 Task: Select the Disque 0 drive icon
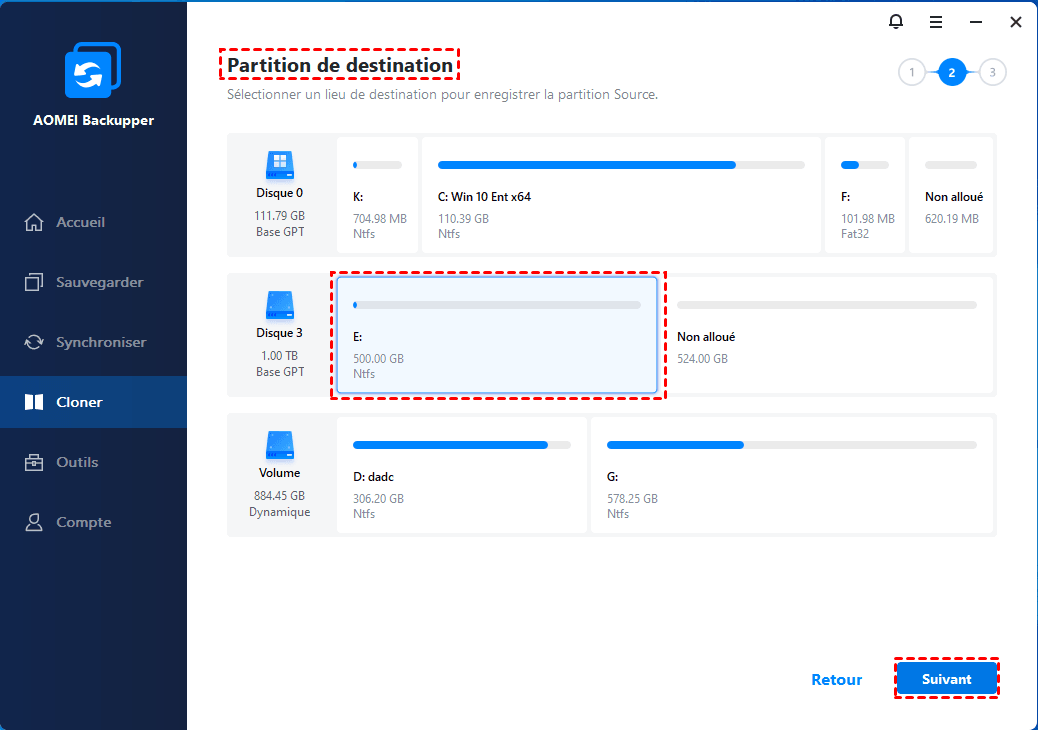(280, 165)
